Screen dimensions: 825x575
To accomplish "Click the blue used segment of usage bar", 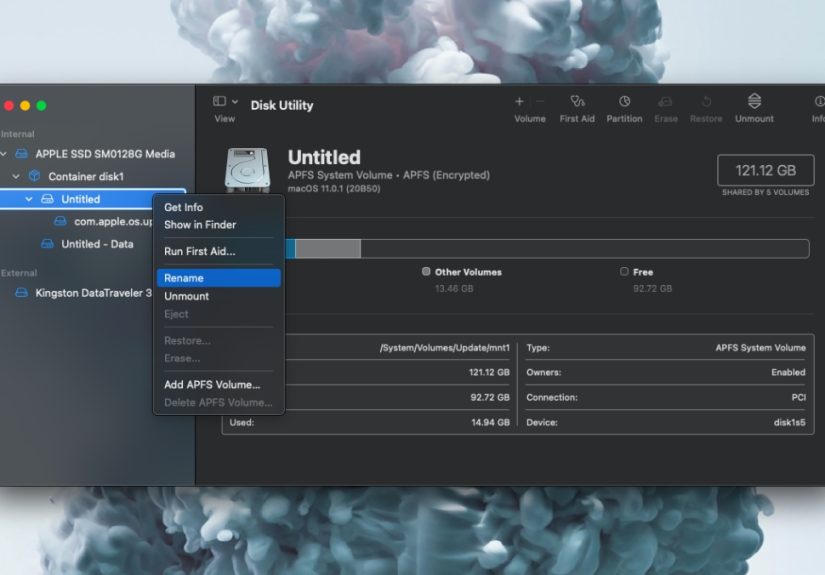I will click(x=290, y=248).
